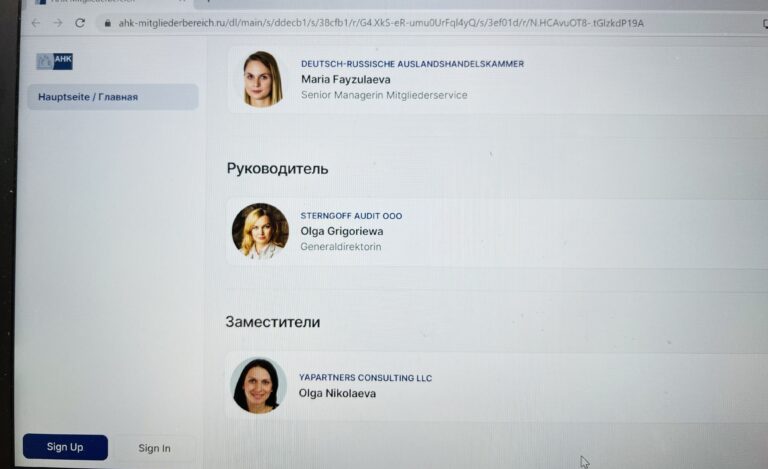This screenshot has height=469, width=768.
Task: Open Olga Nikolaeva's profile photo
Action: pos(257,385)
